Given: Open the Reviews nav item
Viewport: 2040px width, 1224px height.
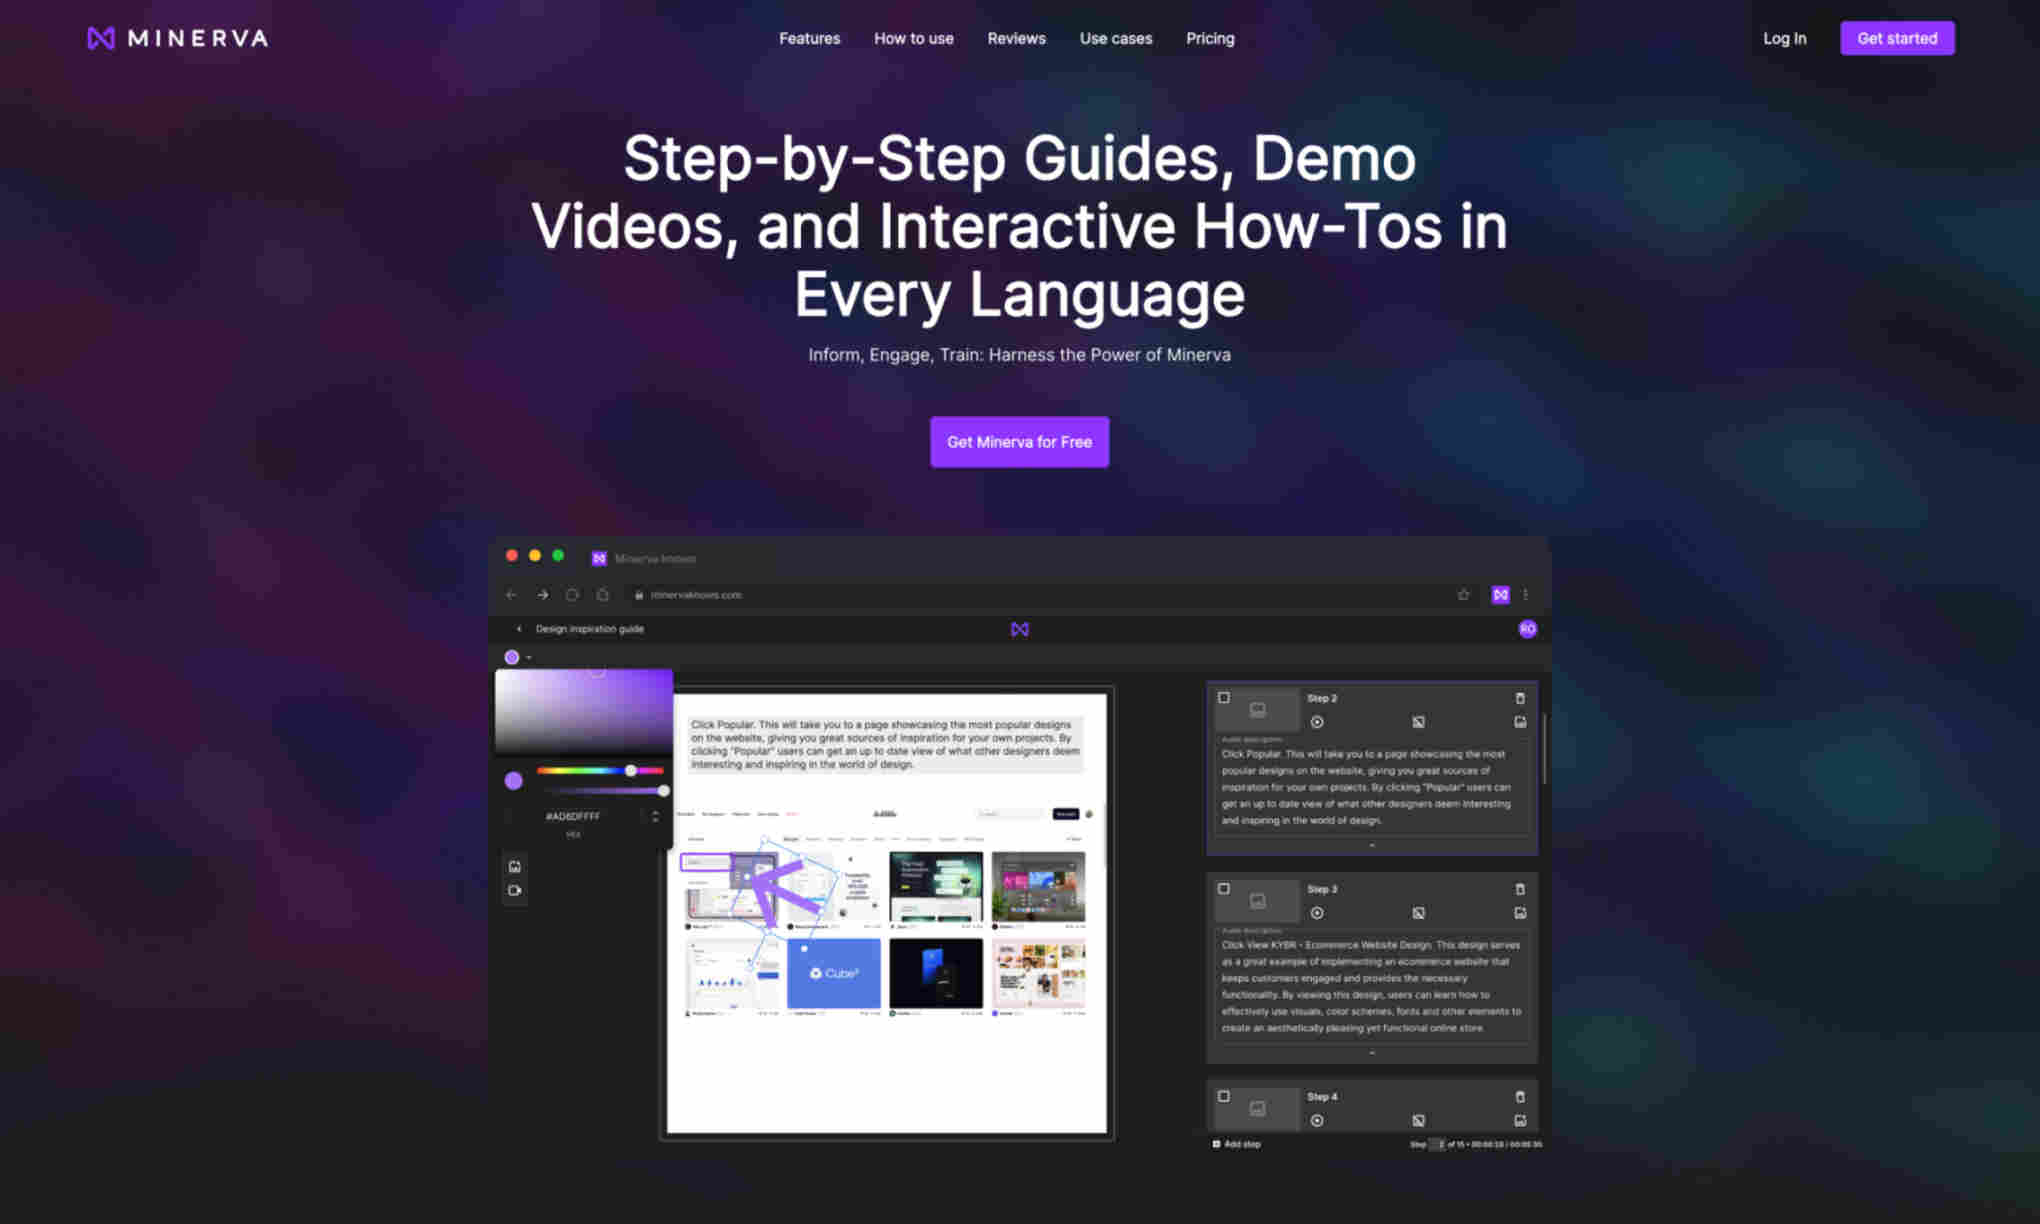Looking at the screenshot, I should pyautogui.click(x=1016, y=38).
